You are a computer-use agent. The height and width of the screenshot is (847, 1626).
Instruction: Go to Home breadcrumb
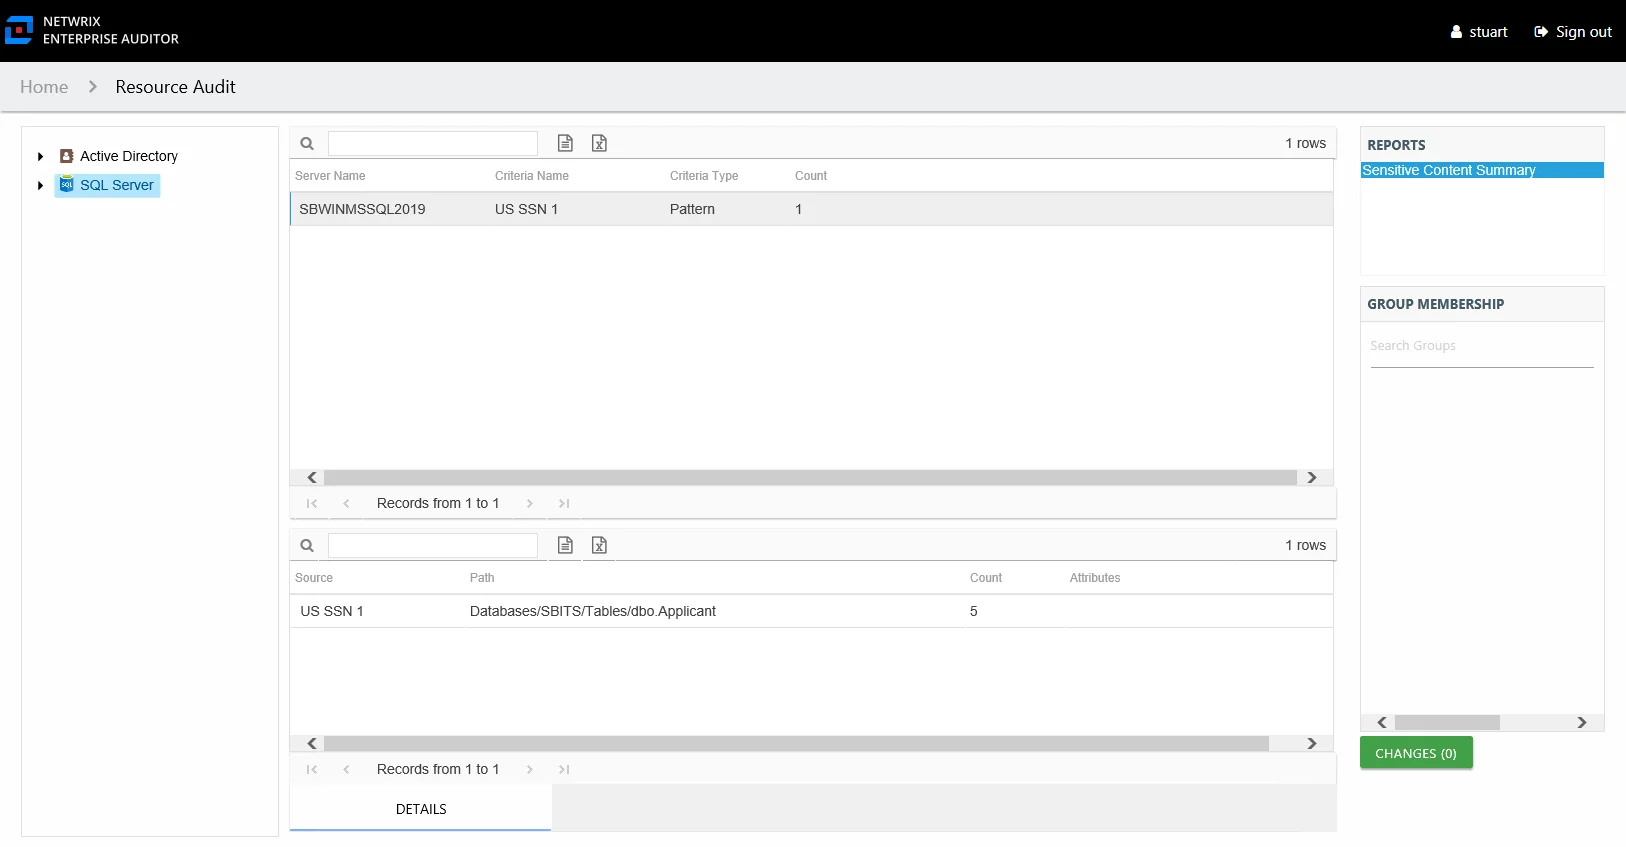(44, 87)
